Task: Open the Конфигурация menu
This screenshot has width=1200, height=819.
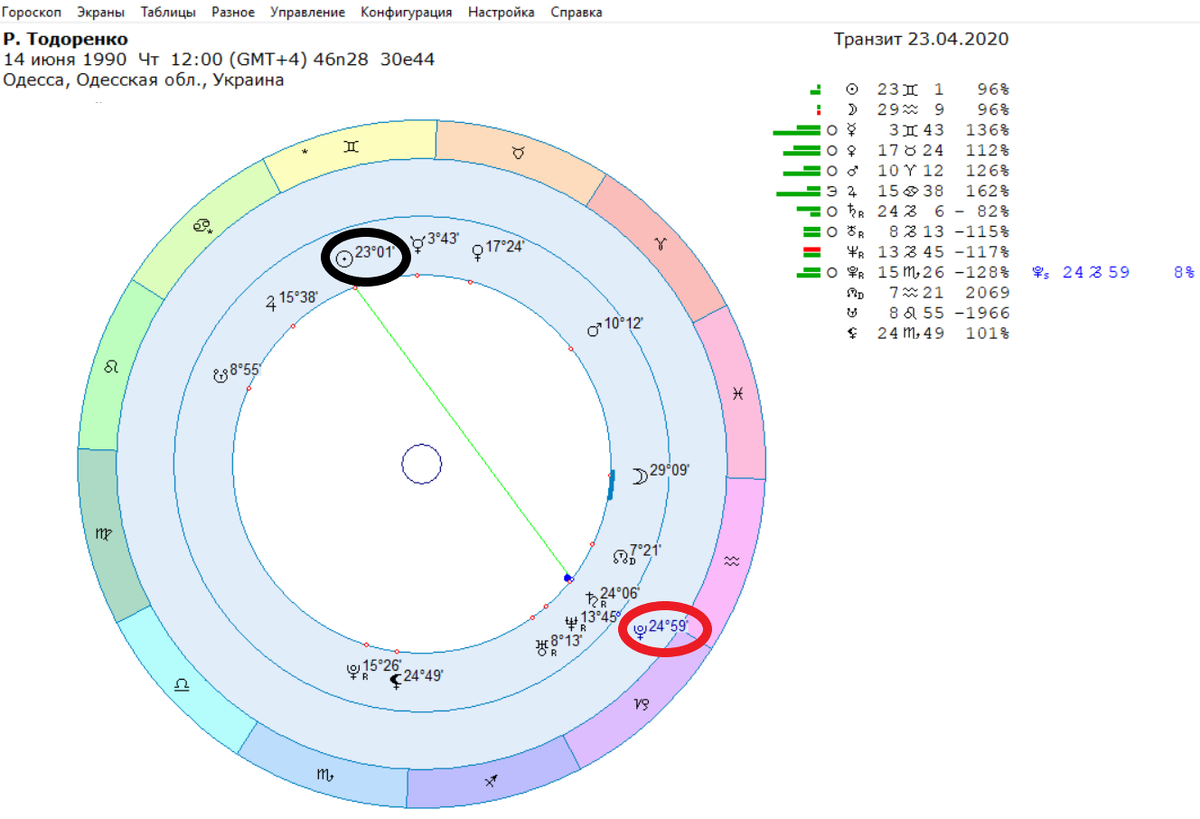Action: click(x=406, y=13)
